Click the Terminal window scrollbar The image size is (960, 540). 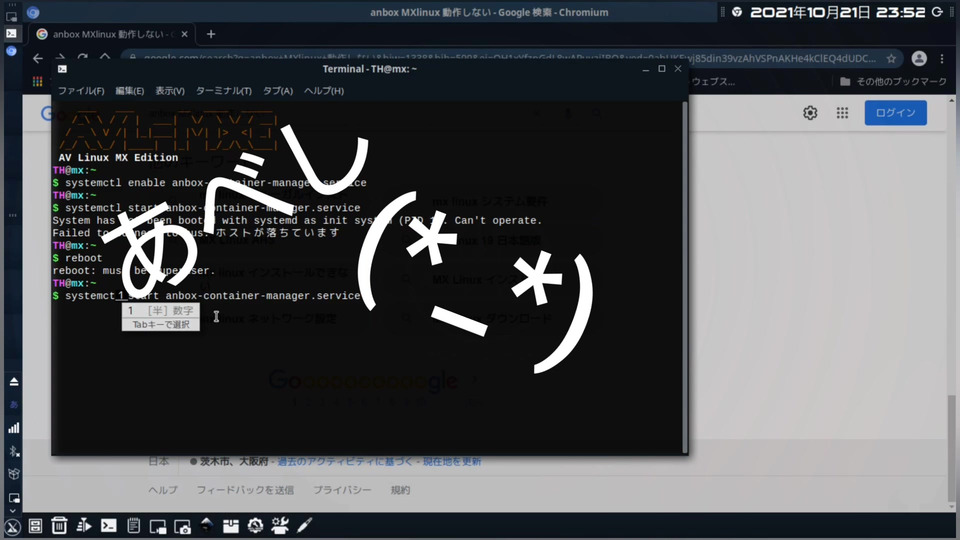[x=685, y=277]
